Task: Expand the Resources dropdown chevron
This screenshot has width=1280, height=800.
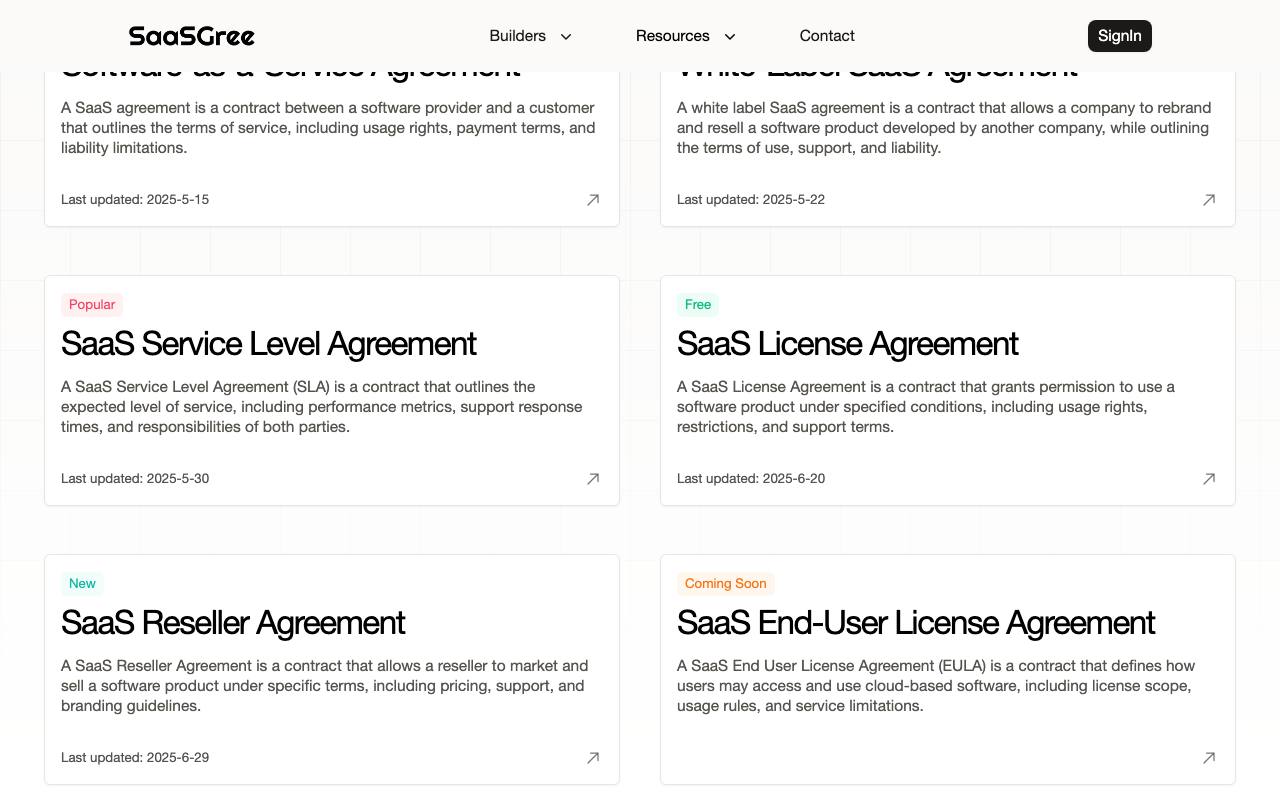Action: [x=730, y=36]
